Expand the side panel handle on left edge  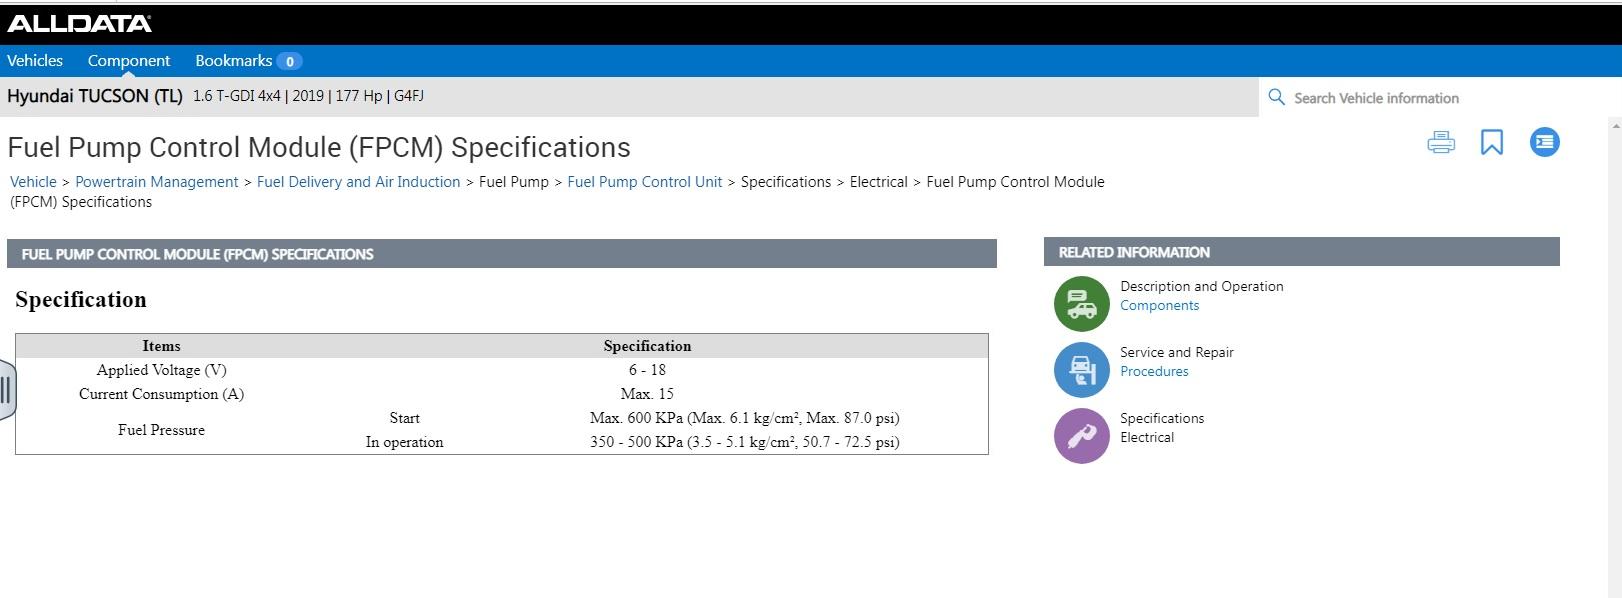pyautogui.click(x=6, y=390)
